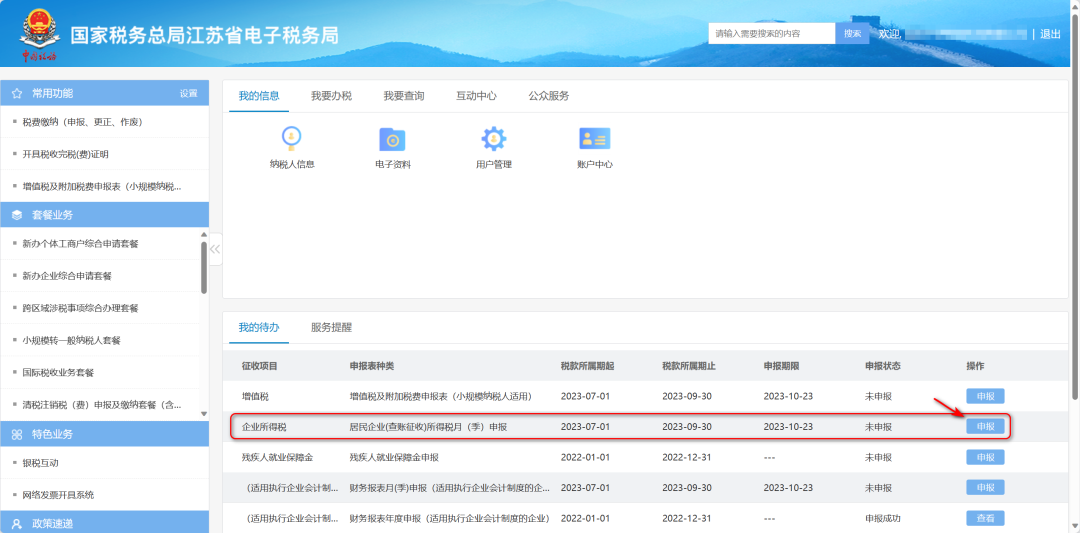Click the 特色业务 grid icon

[x=17, y=434]
